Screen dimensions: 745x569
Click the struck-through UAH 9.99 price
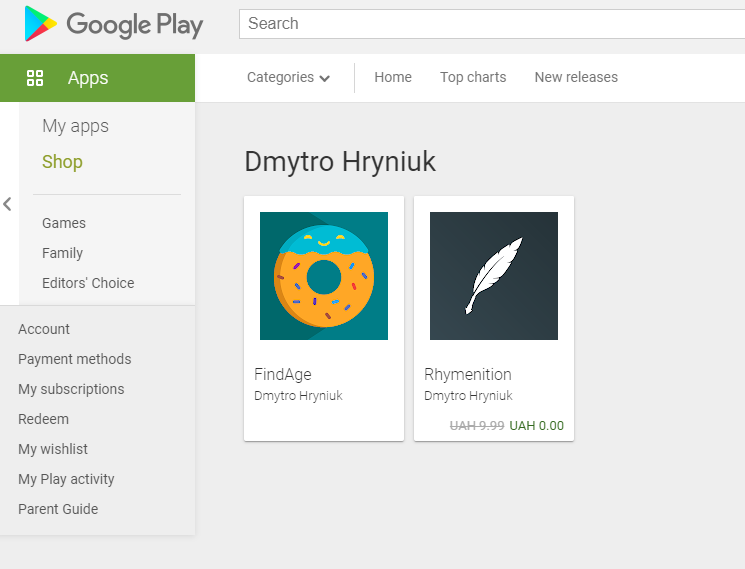point(477,426)
